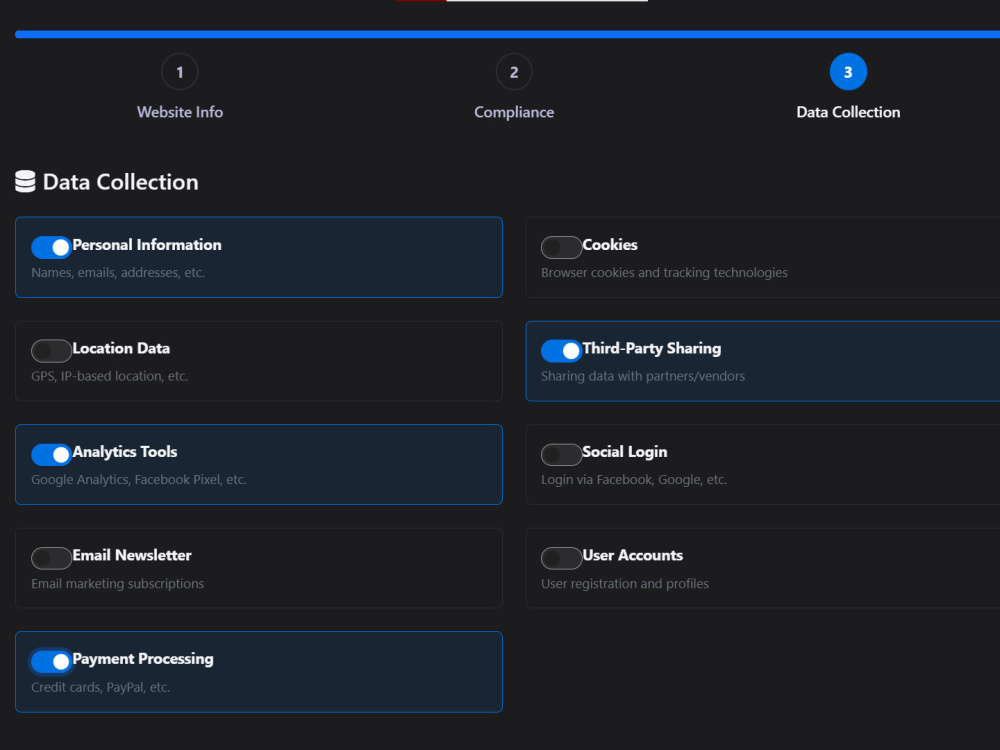Click the Location Data label
The image size is (1000, 750).
tap(121, 348)
